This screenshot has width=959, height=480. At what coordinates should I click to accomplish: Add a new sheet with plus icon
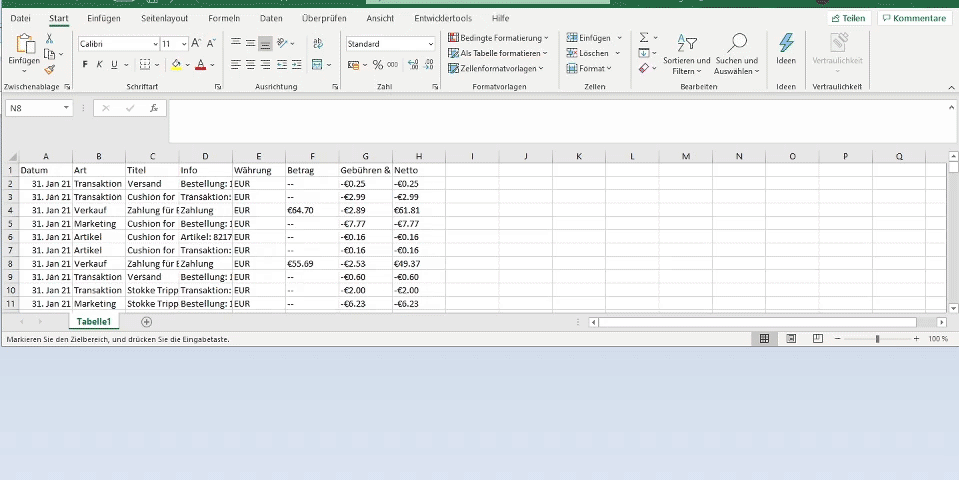tap(147, 322)
